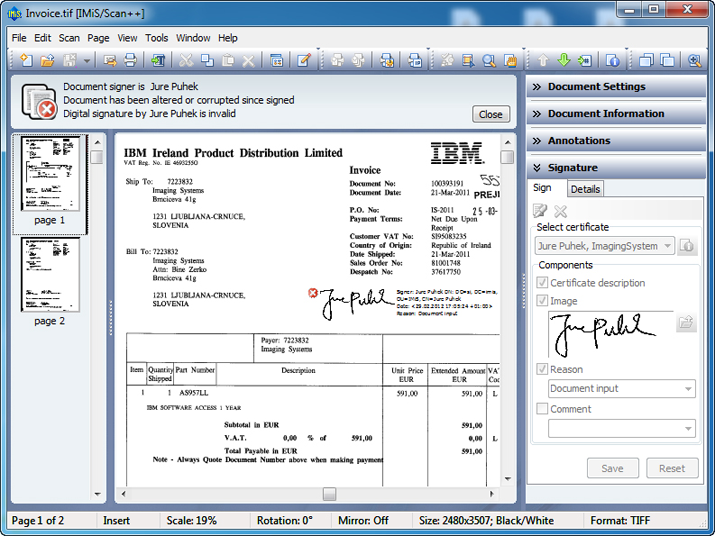This screenshot has width=715, height=536.
Task: Expand the Annotations panel
Action: pyautogui.click(x=616, y=141)
